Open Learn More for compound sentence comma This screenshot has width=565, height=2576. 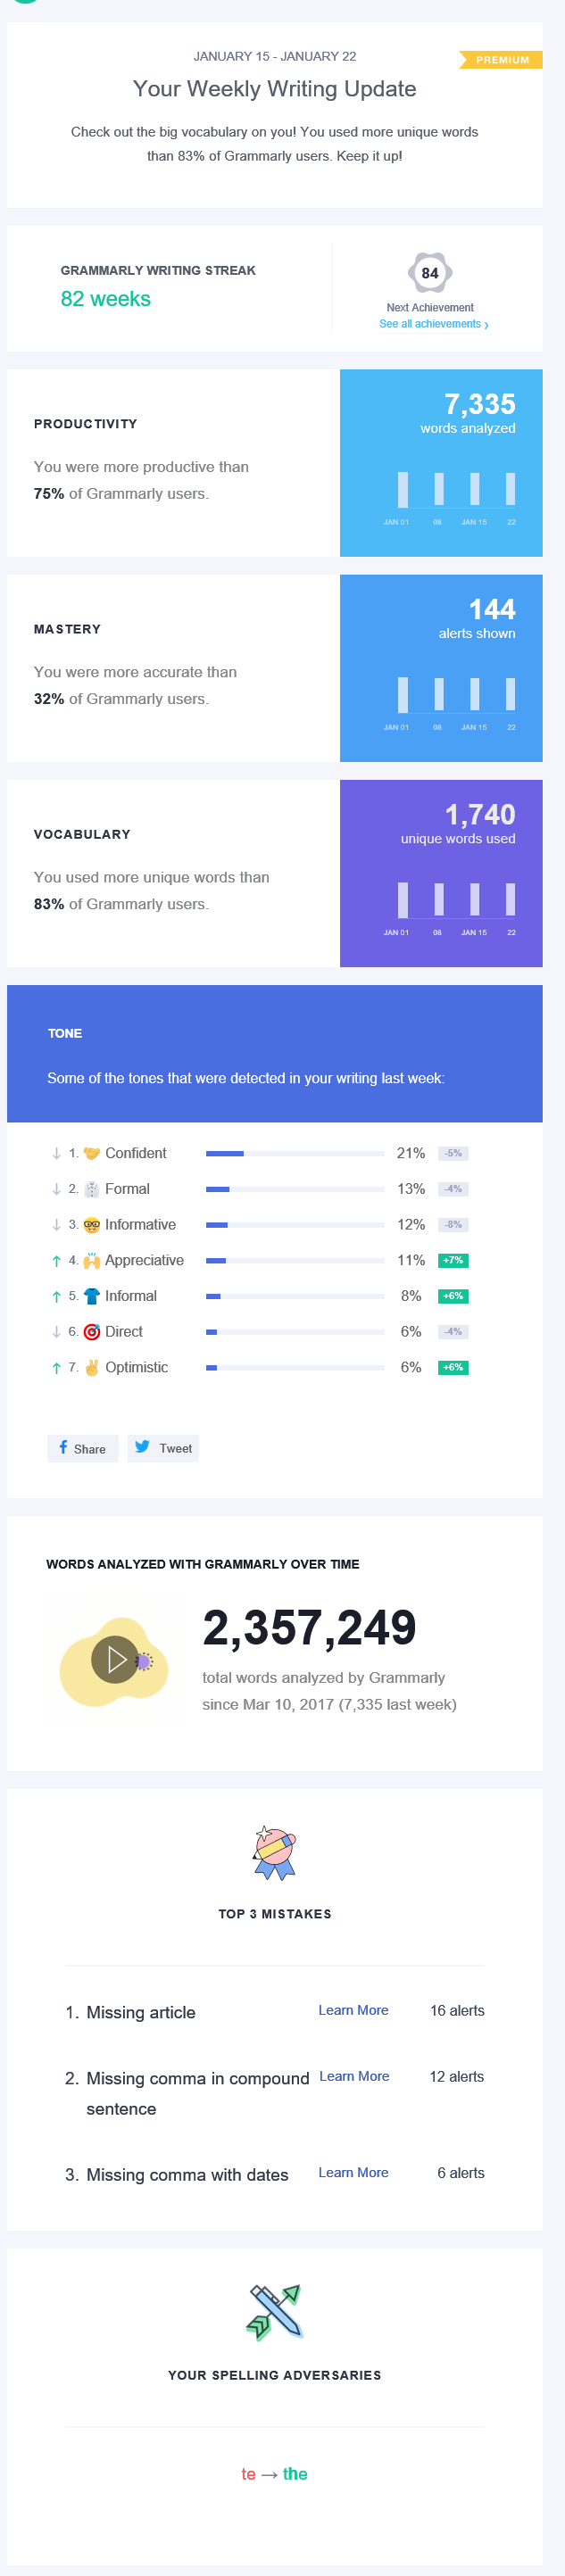click(354, 2076)
